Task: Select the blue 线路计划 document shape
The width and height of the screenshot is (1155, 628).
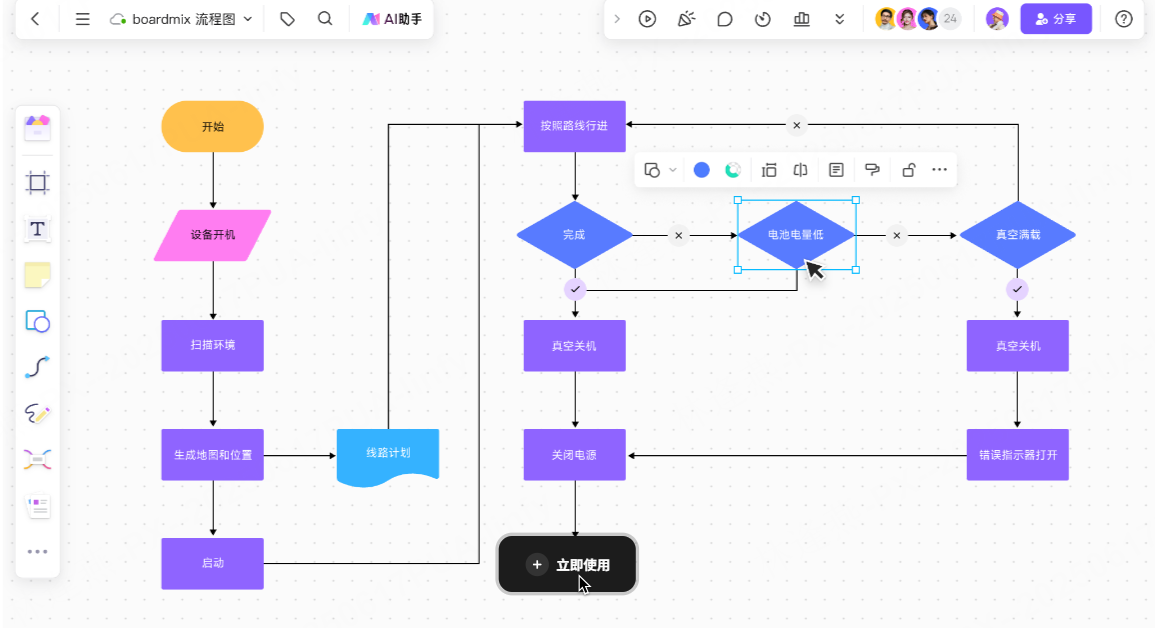Action: [387, 456]
